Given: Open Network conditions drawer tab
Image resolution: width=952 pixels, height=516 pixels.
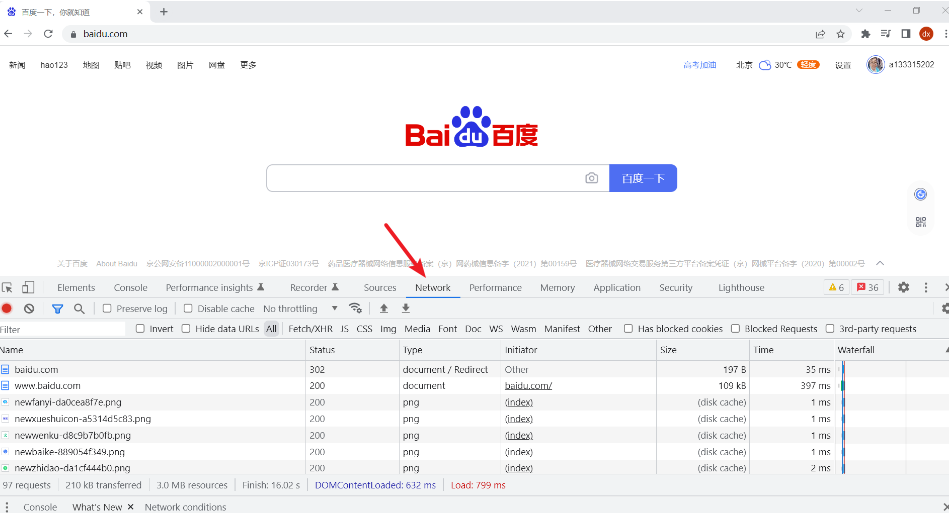Looking at the screenshot, I should (x=185, y=507).
